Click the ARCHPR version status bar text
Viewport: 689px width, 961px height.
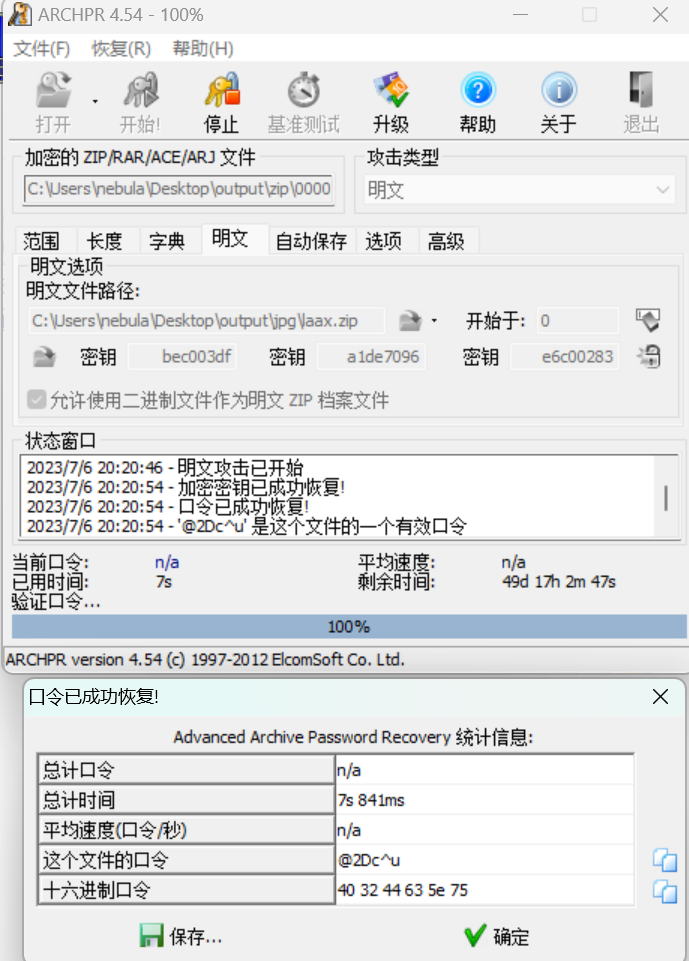[x=205, y=659]
